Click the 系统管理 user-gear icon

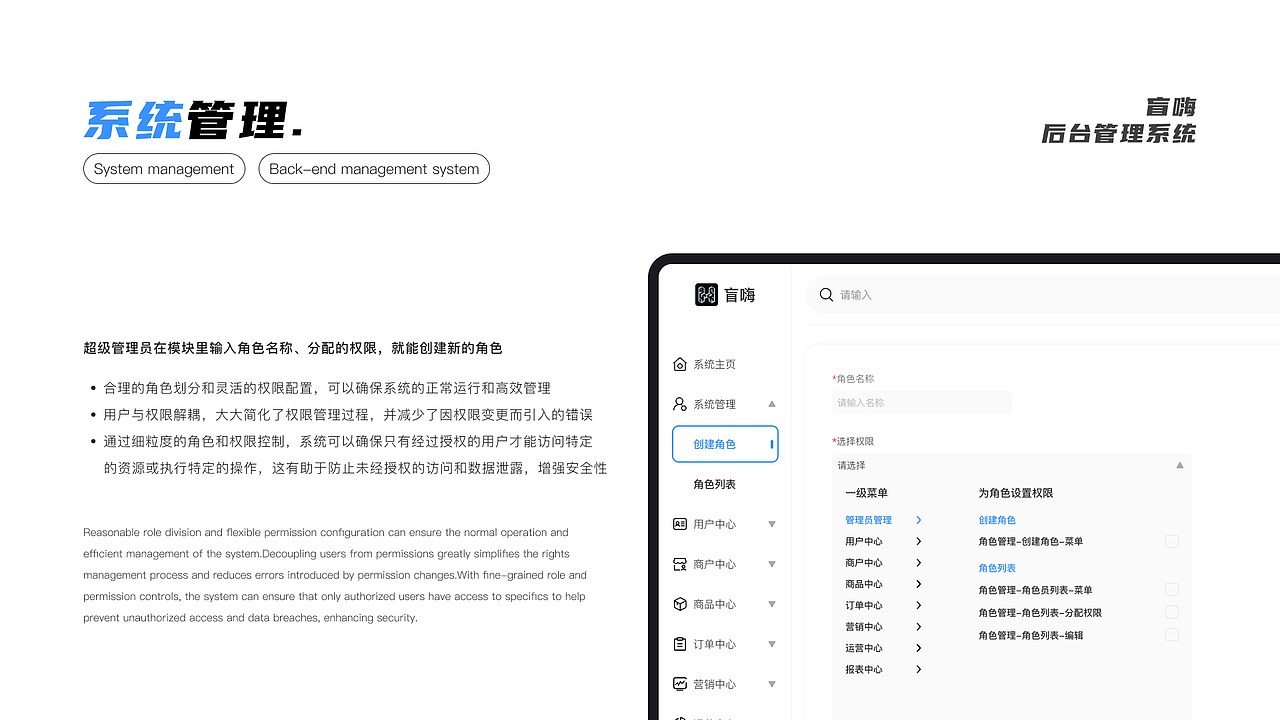click(x=680, y=404)
